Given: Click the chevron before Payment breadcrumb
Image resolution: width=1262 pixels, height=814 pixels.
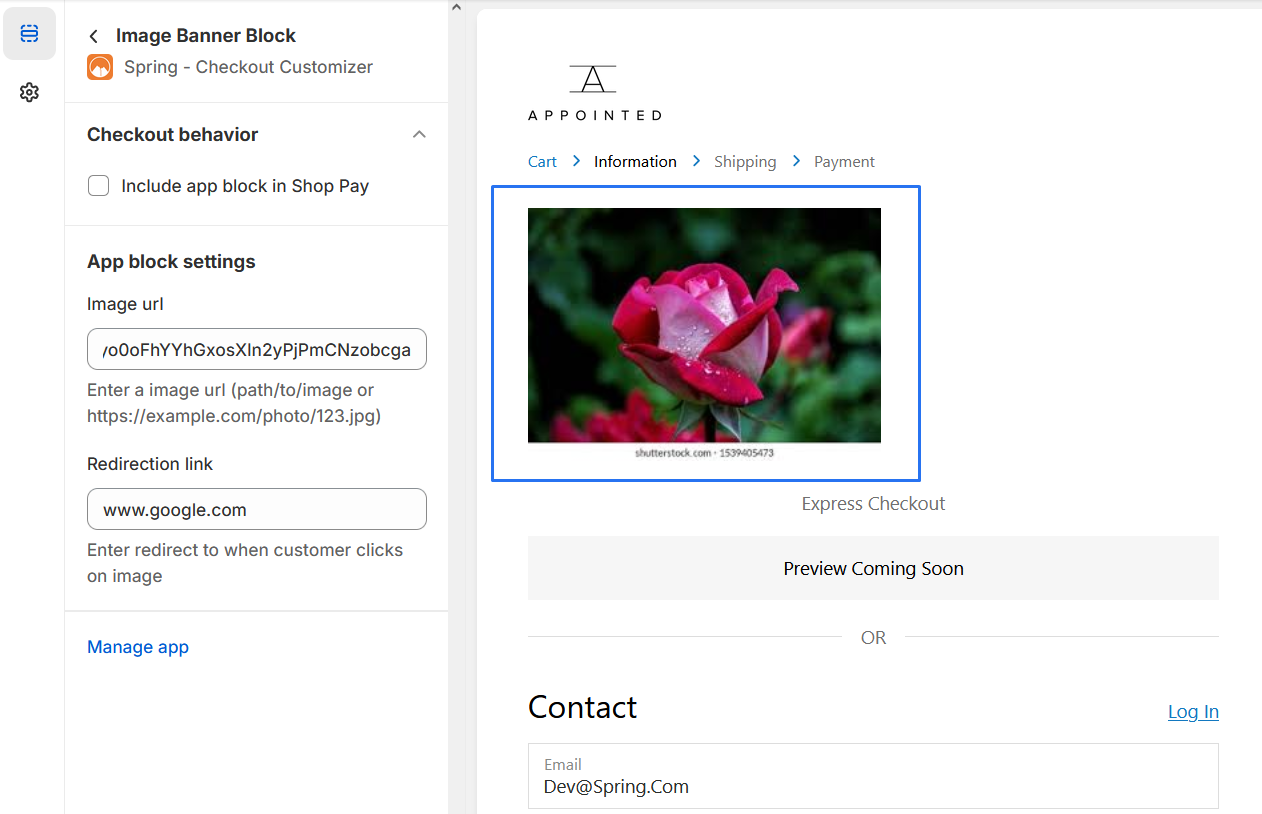Looking at the screenshot, I should coord(796,161).
